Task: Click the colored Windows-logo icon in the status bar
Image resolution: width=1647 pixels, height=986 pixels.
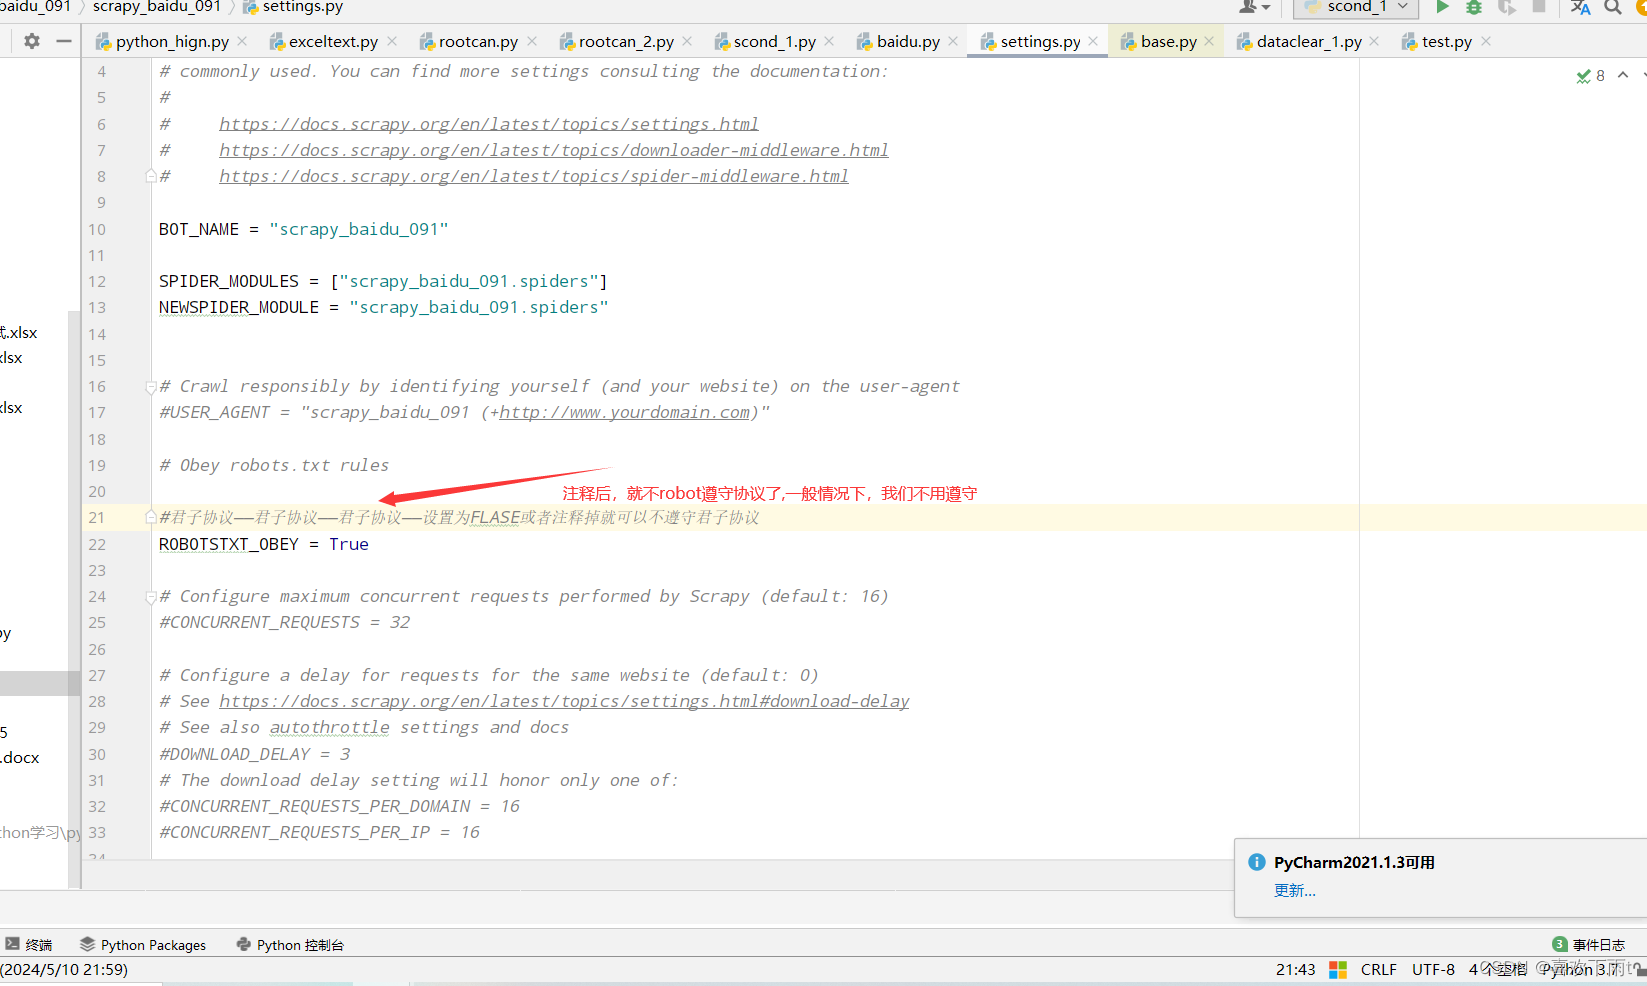Action: pyautogui.click(x=1338, y=969)
